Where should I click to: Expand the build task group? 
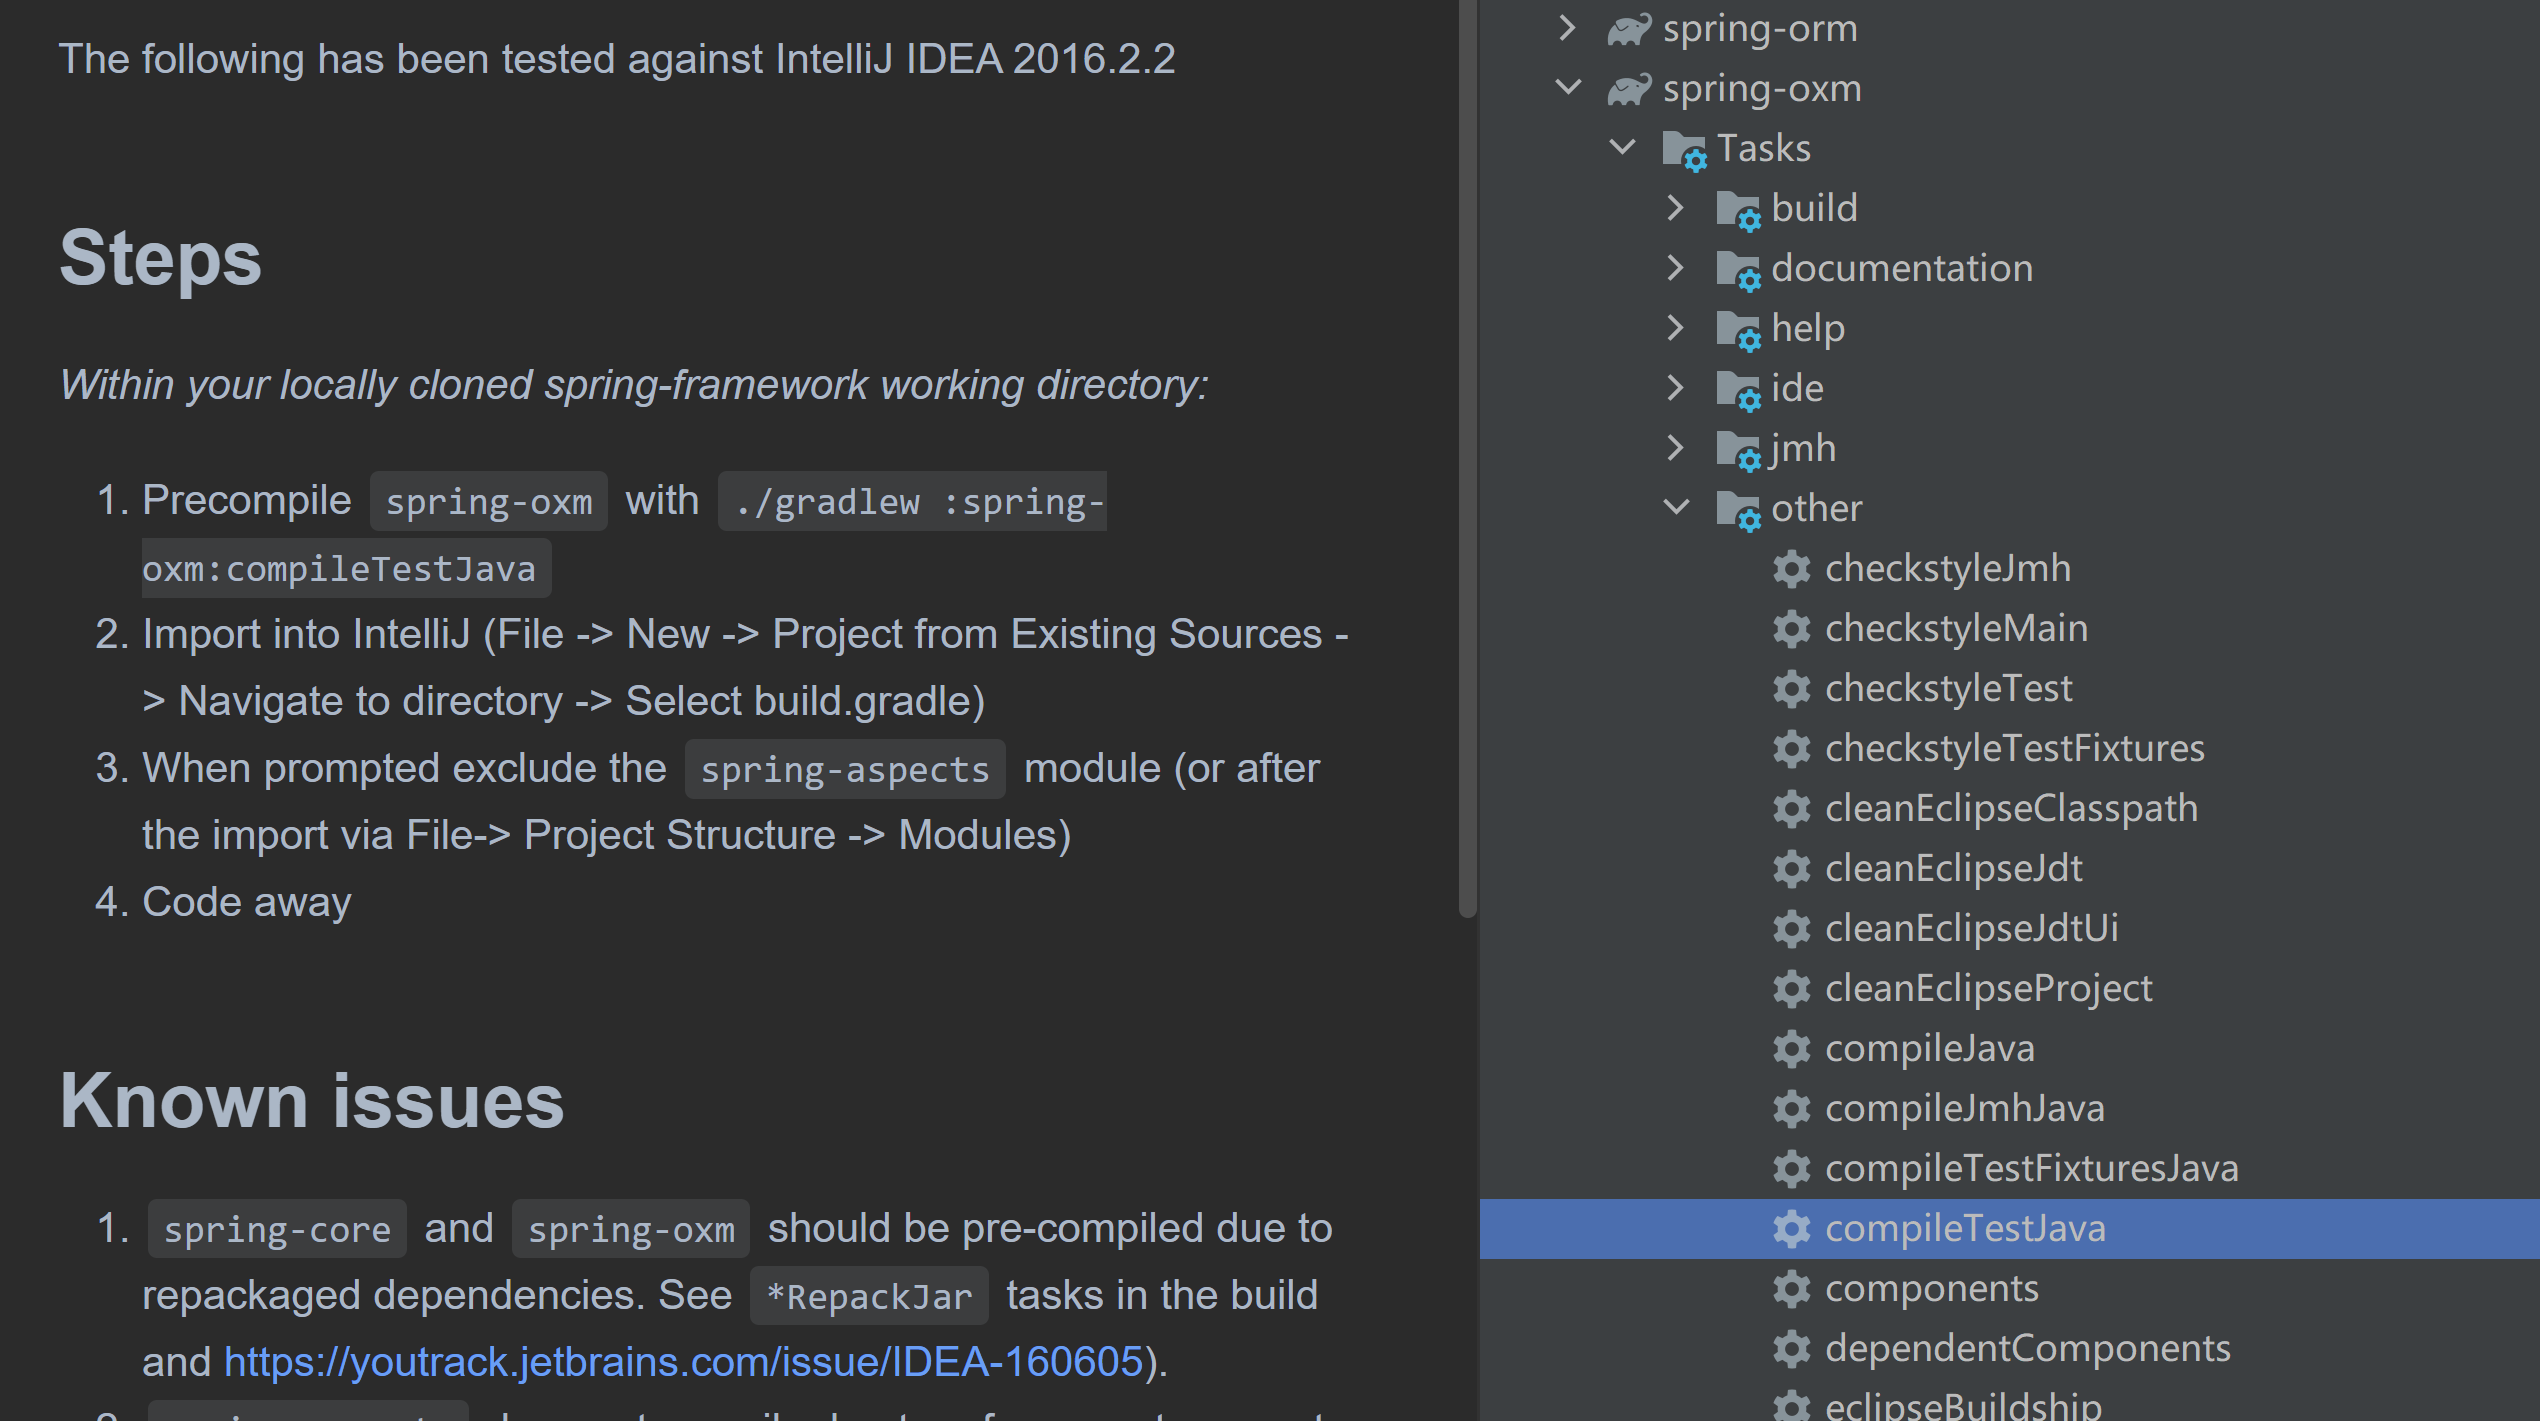coord(1676,208)
